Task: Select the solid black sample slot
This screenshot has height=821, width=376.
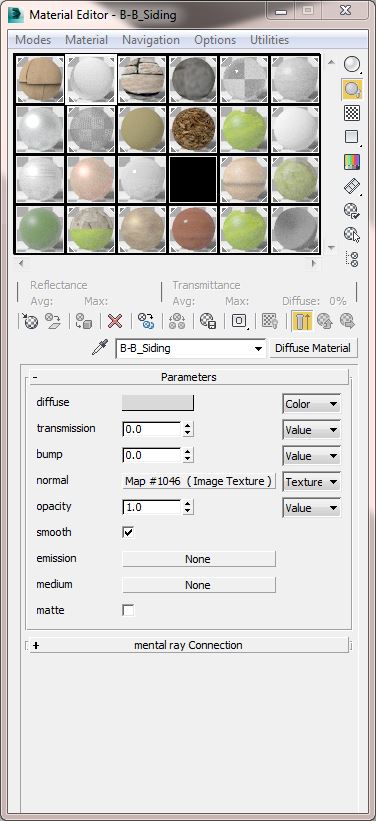Action: [193, 180]
